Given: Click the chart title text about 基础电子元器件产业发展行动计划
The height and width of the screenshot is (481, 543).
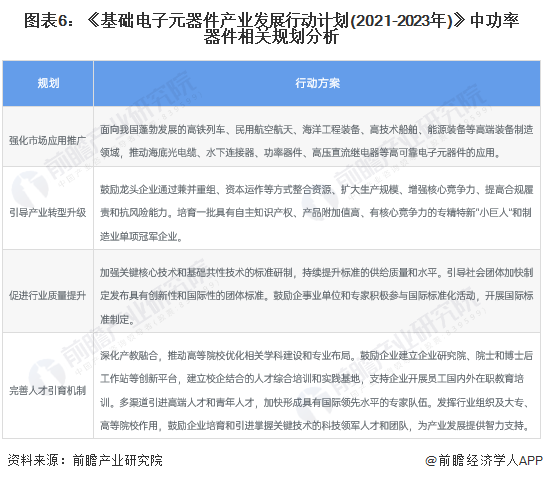Looking at the screenshot, I should pyautogui.click(x=271, y=29).
